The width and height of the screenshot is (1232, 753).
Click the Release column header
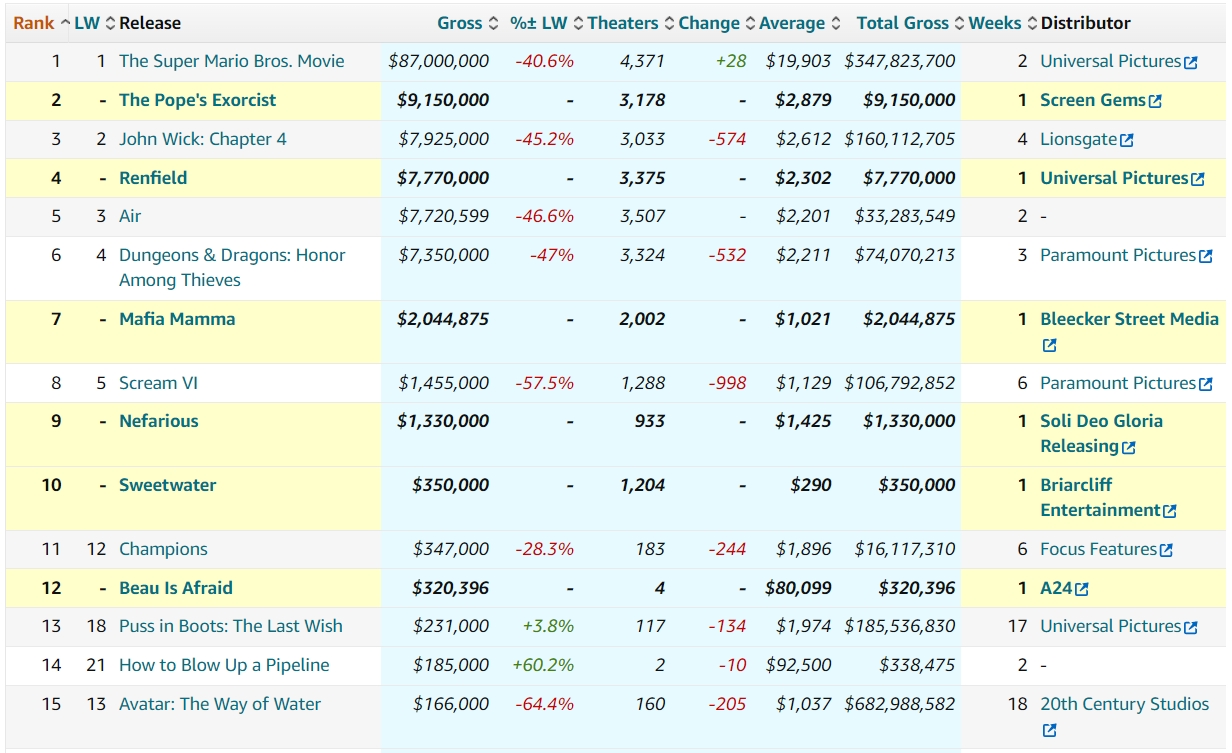tap(150, 23)
